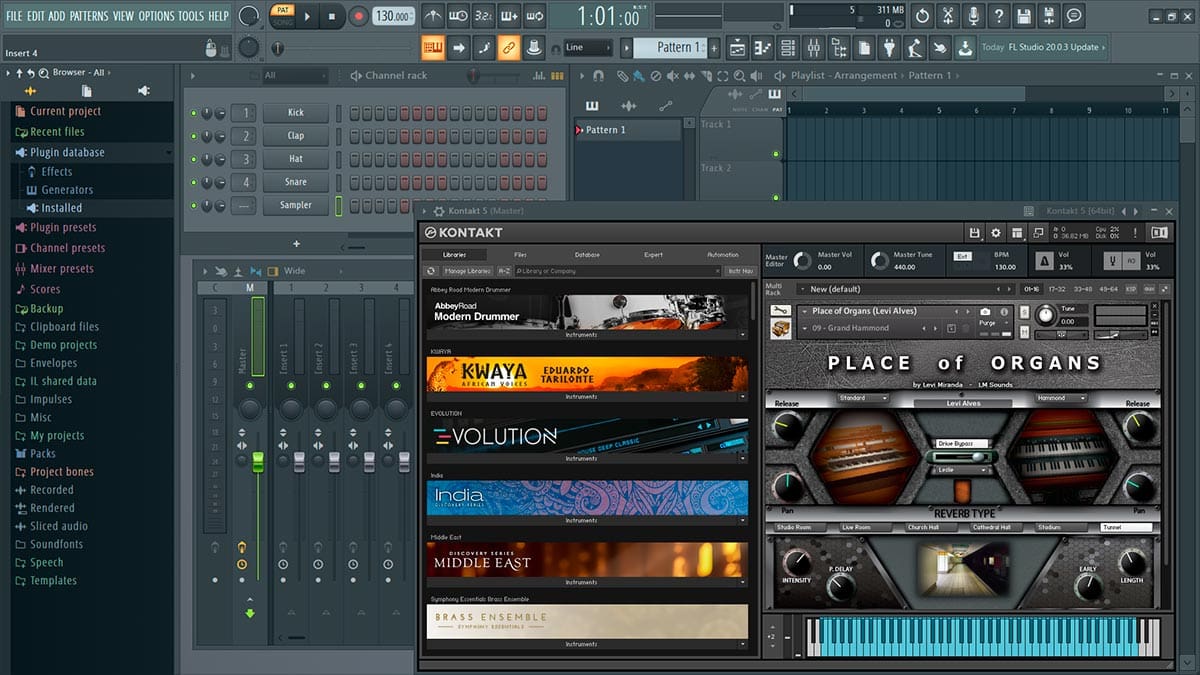The height and width of the screenshot is (675, 1200).
Task: Open Soundfonts folder in browser
Action: pos(56,544)
